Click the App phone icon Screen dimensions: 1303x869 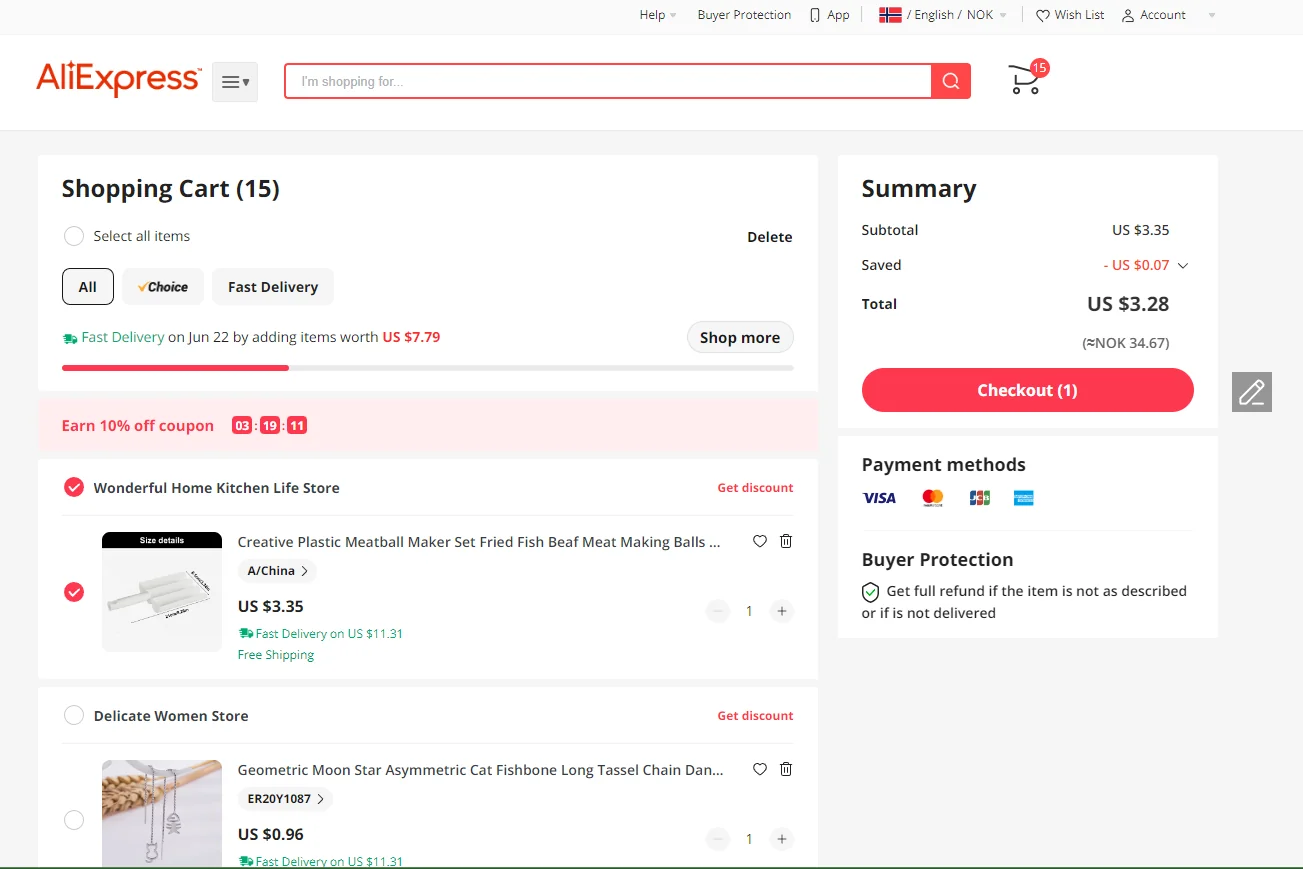(815, 15)
